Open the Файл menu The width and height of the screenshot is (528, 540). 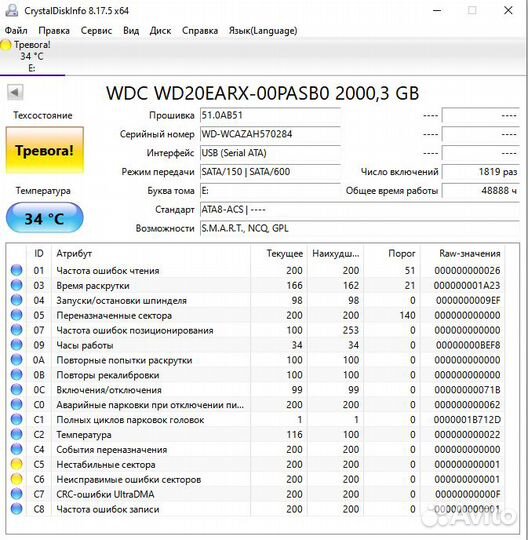(x=16, y=31)
